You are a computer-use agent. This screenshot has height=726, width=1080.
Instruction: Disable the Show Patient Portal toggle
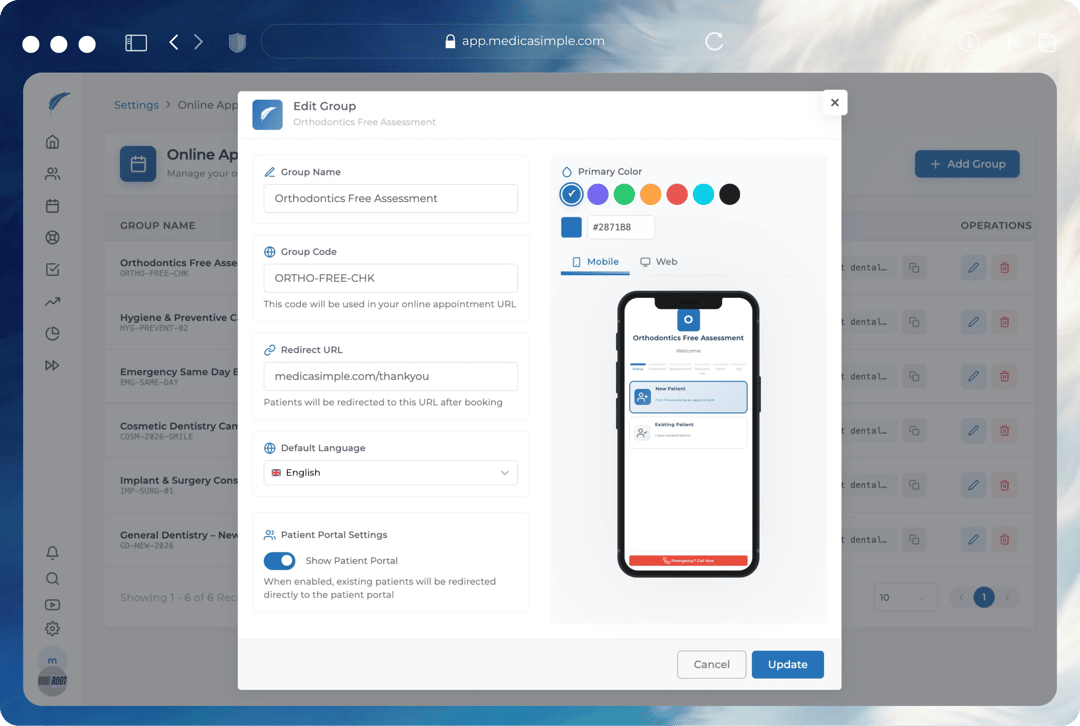point(280,561)
